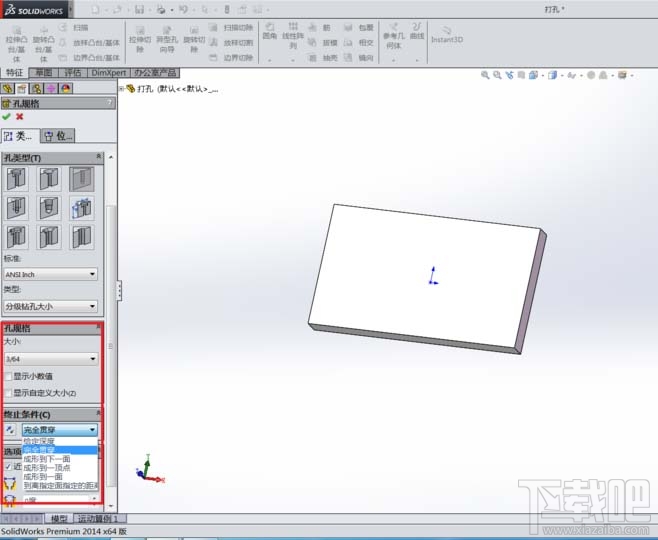
Task: Select the countersink slot type icon
Action: [49, 237]
